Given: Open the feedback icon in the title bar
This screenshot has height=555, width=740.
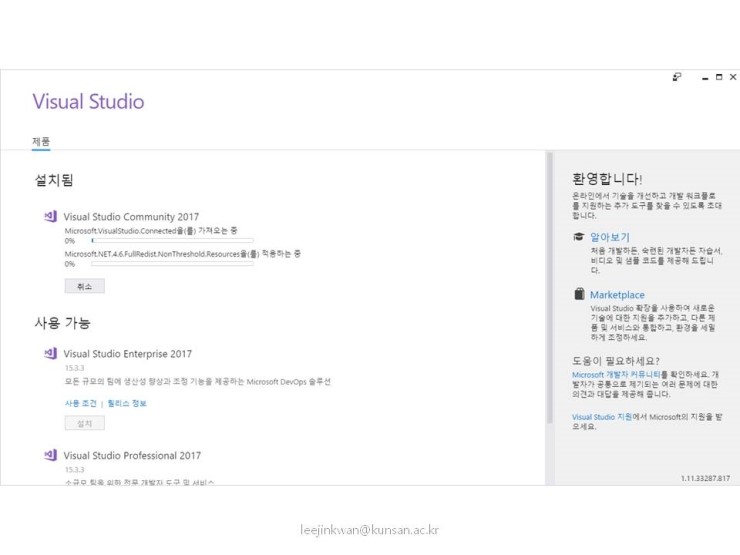Looking at the screenshot, I should pos(677,77).
